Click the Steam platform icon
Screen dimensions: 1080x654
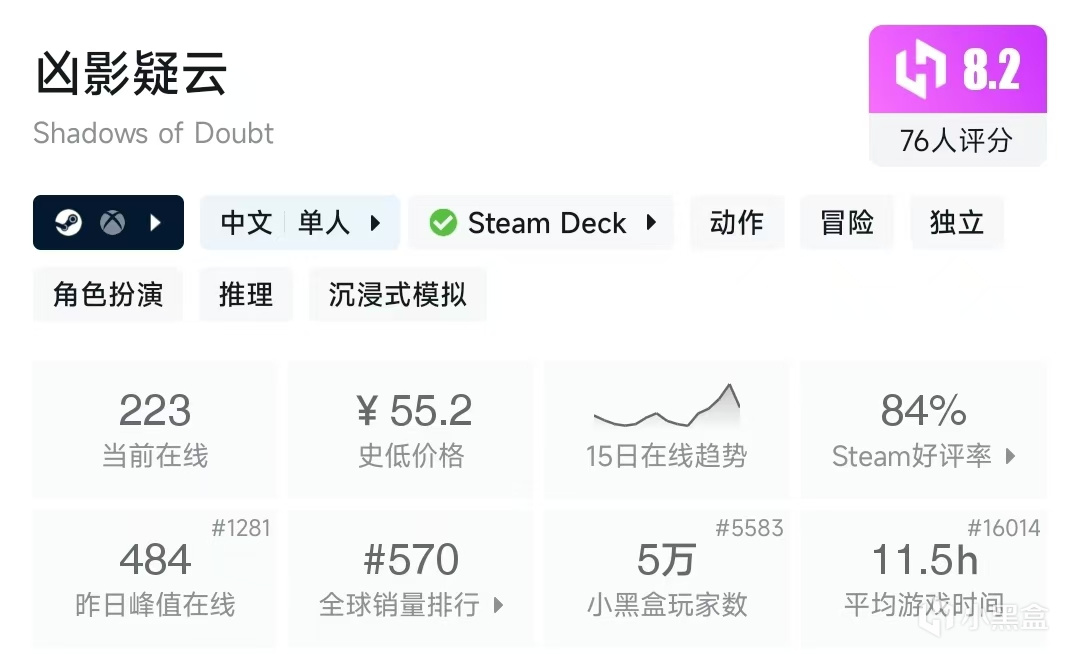(68, 222)
